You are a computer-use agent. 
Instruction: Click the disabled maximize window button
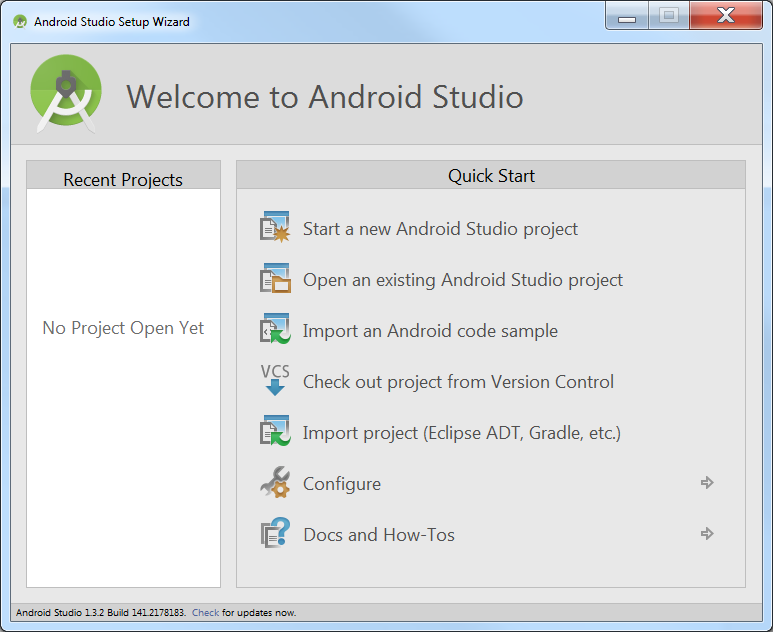pyautogui.click(x=669, y=16)
